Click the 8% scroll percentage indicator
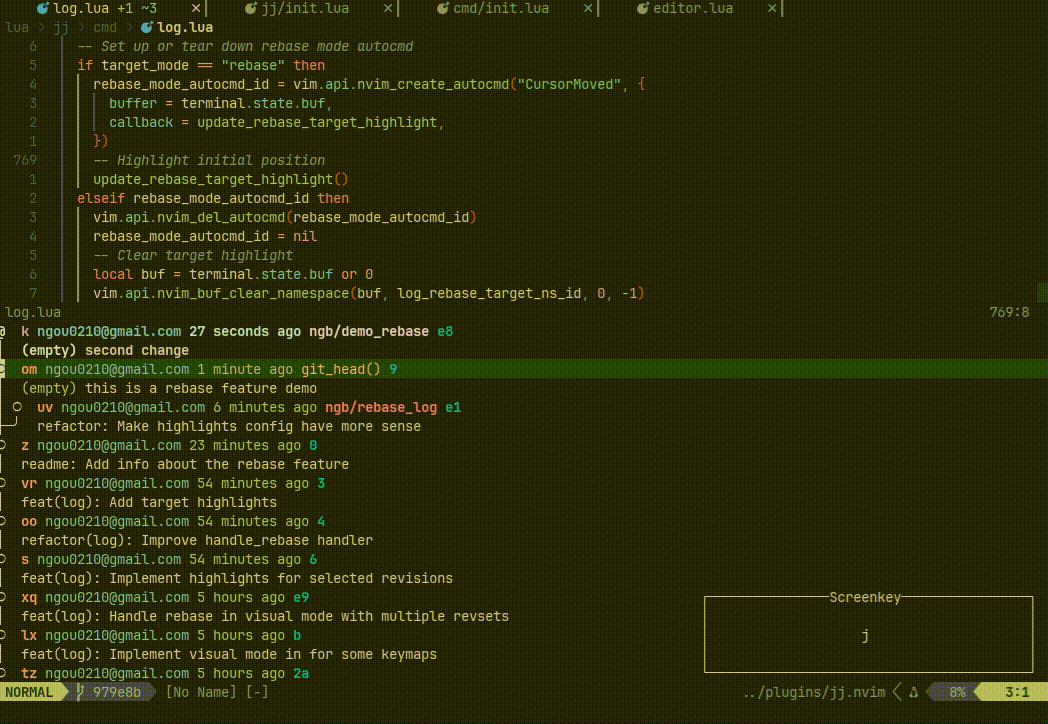 (x=957, y=692)
